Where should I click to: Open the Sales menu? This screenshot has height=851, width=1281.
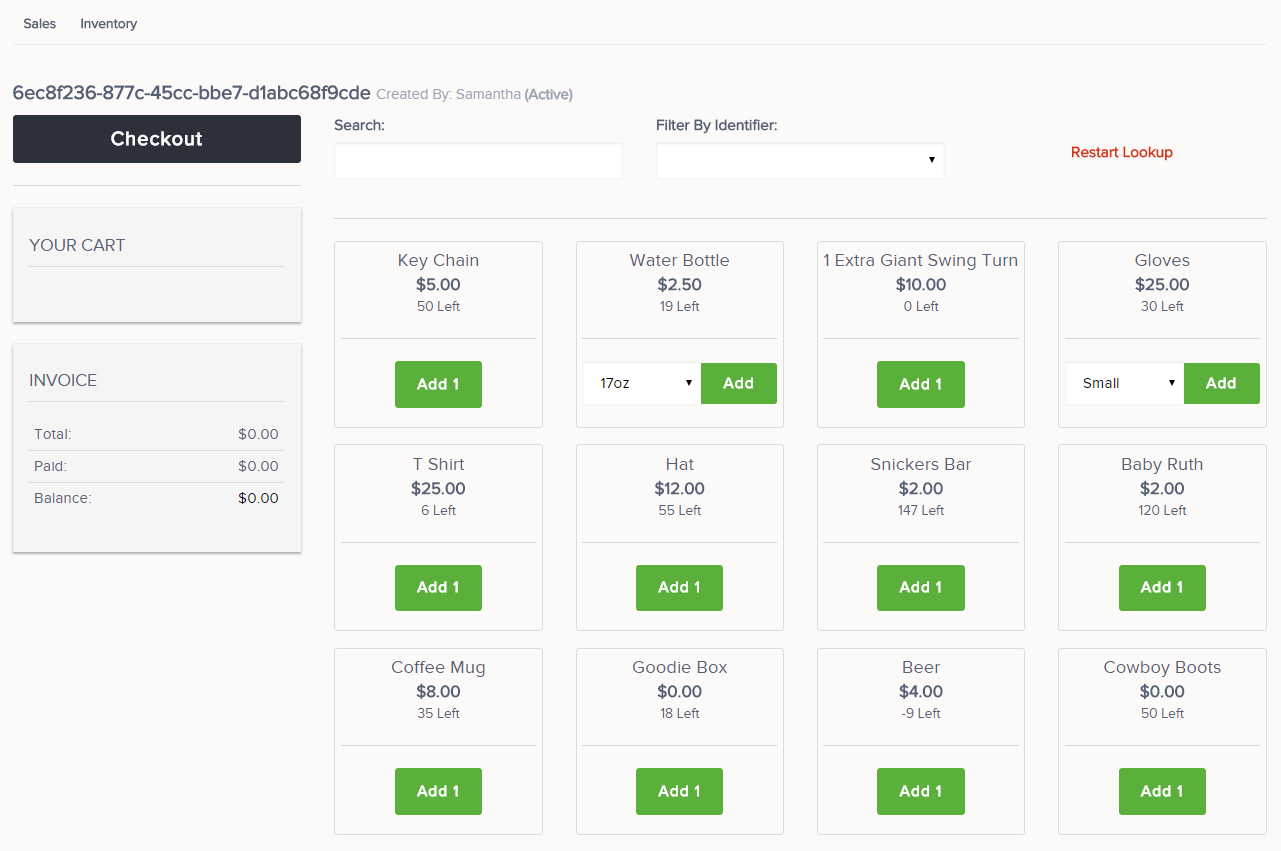[40, 23]
